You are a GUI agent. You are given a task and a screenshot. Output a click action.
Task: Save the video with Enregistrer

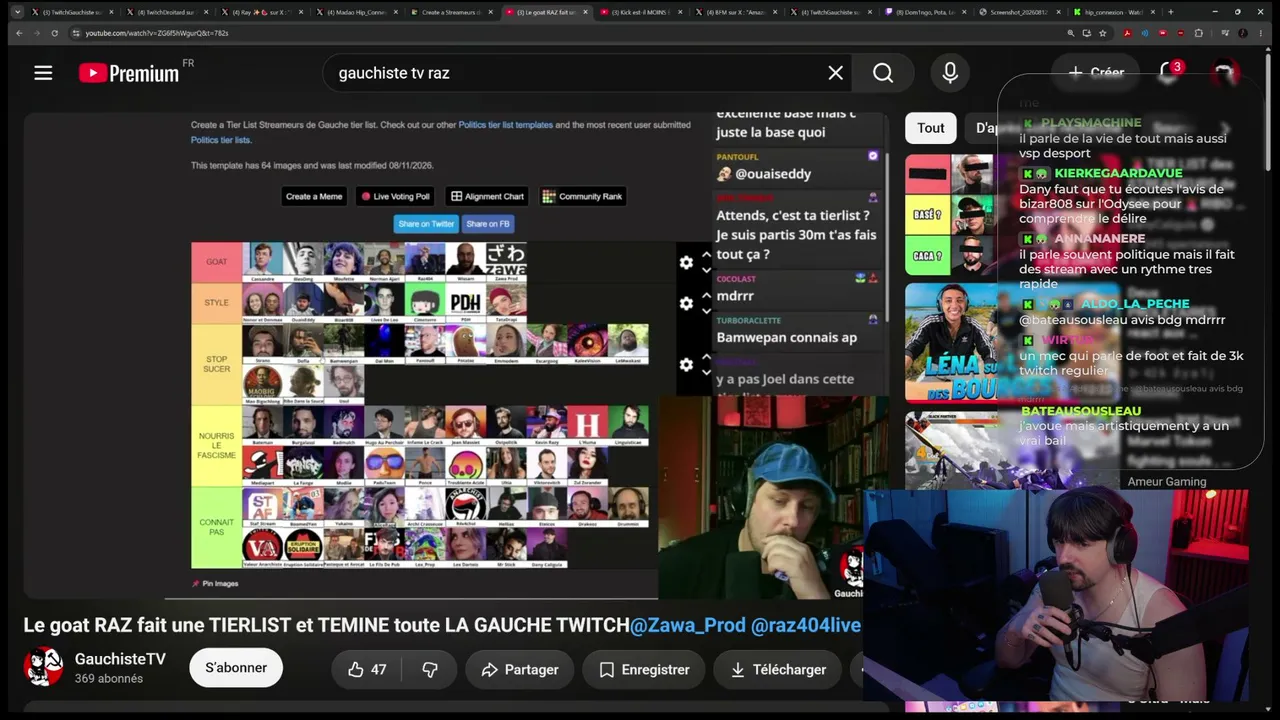[644, 670]
